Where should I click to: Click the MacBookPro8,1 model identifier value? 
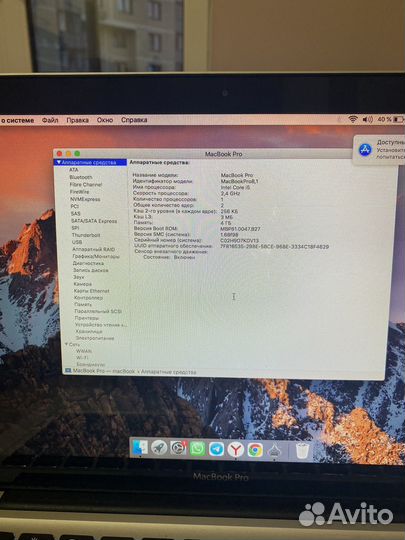tap(239, 181)
